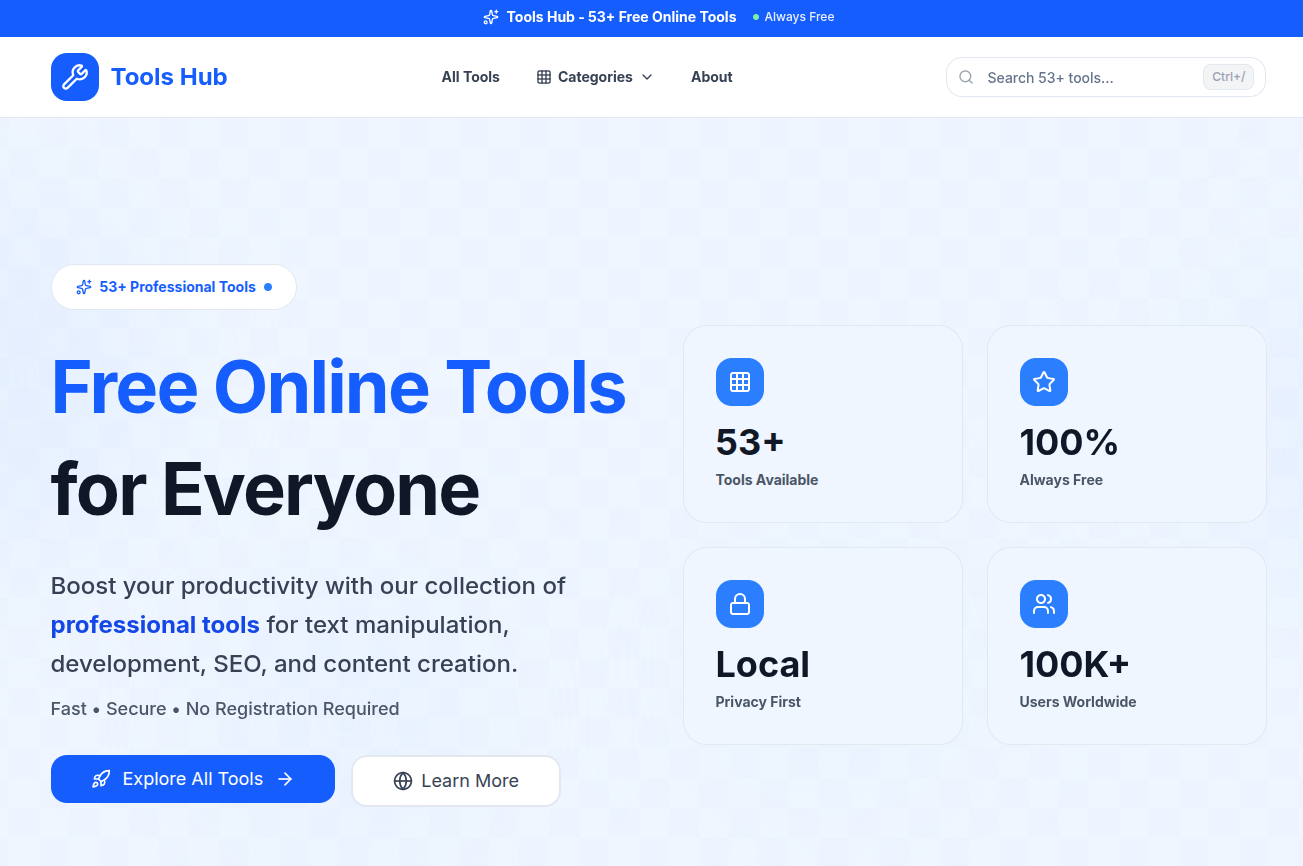Click the star icon on the Always Free card

click(x=1043, y=382)
